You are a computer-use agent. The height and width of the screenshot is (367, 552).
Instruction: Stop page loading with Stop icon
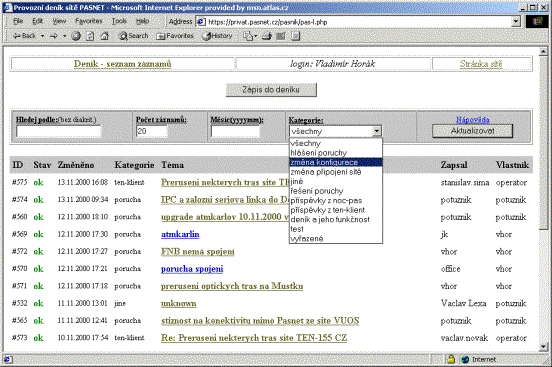click(76, 36)
